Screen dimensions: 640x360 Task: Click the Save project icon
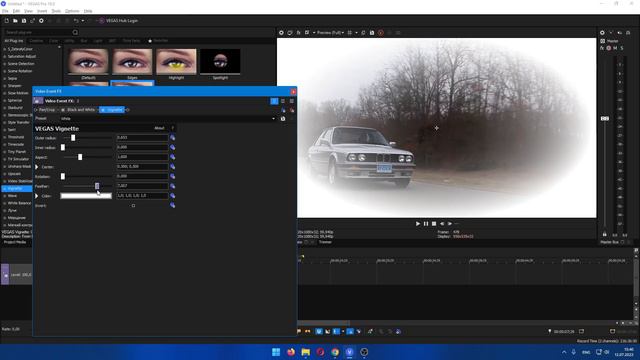tap(24, 20)
